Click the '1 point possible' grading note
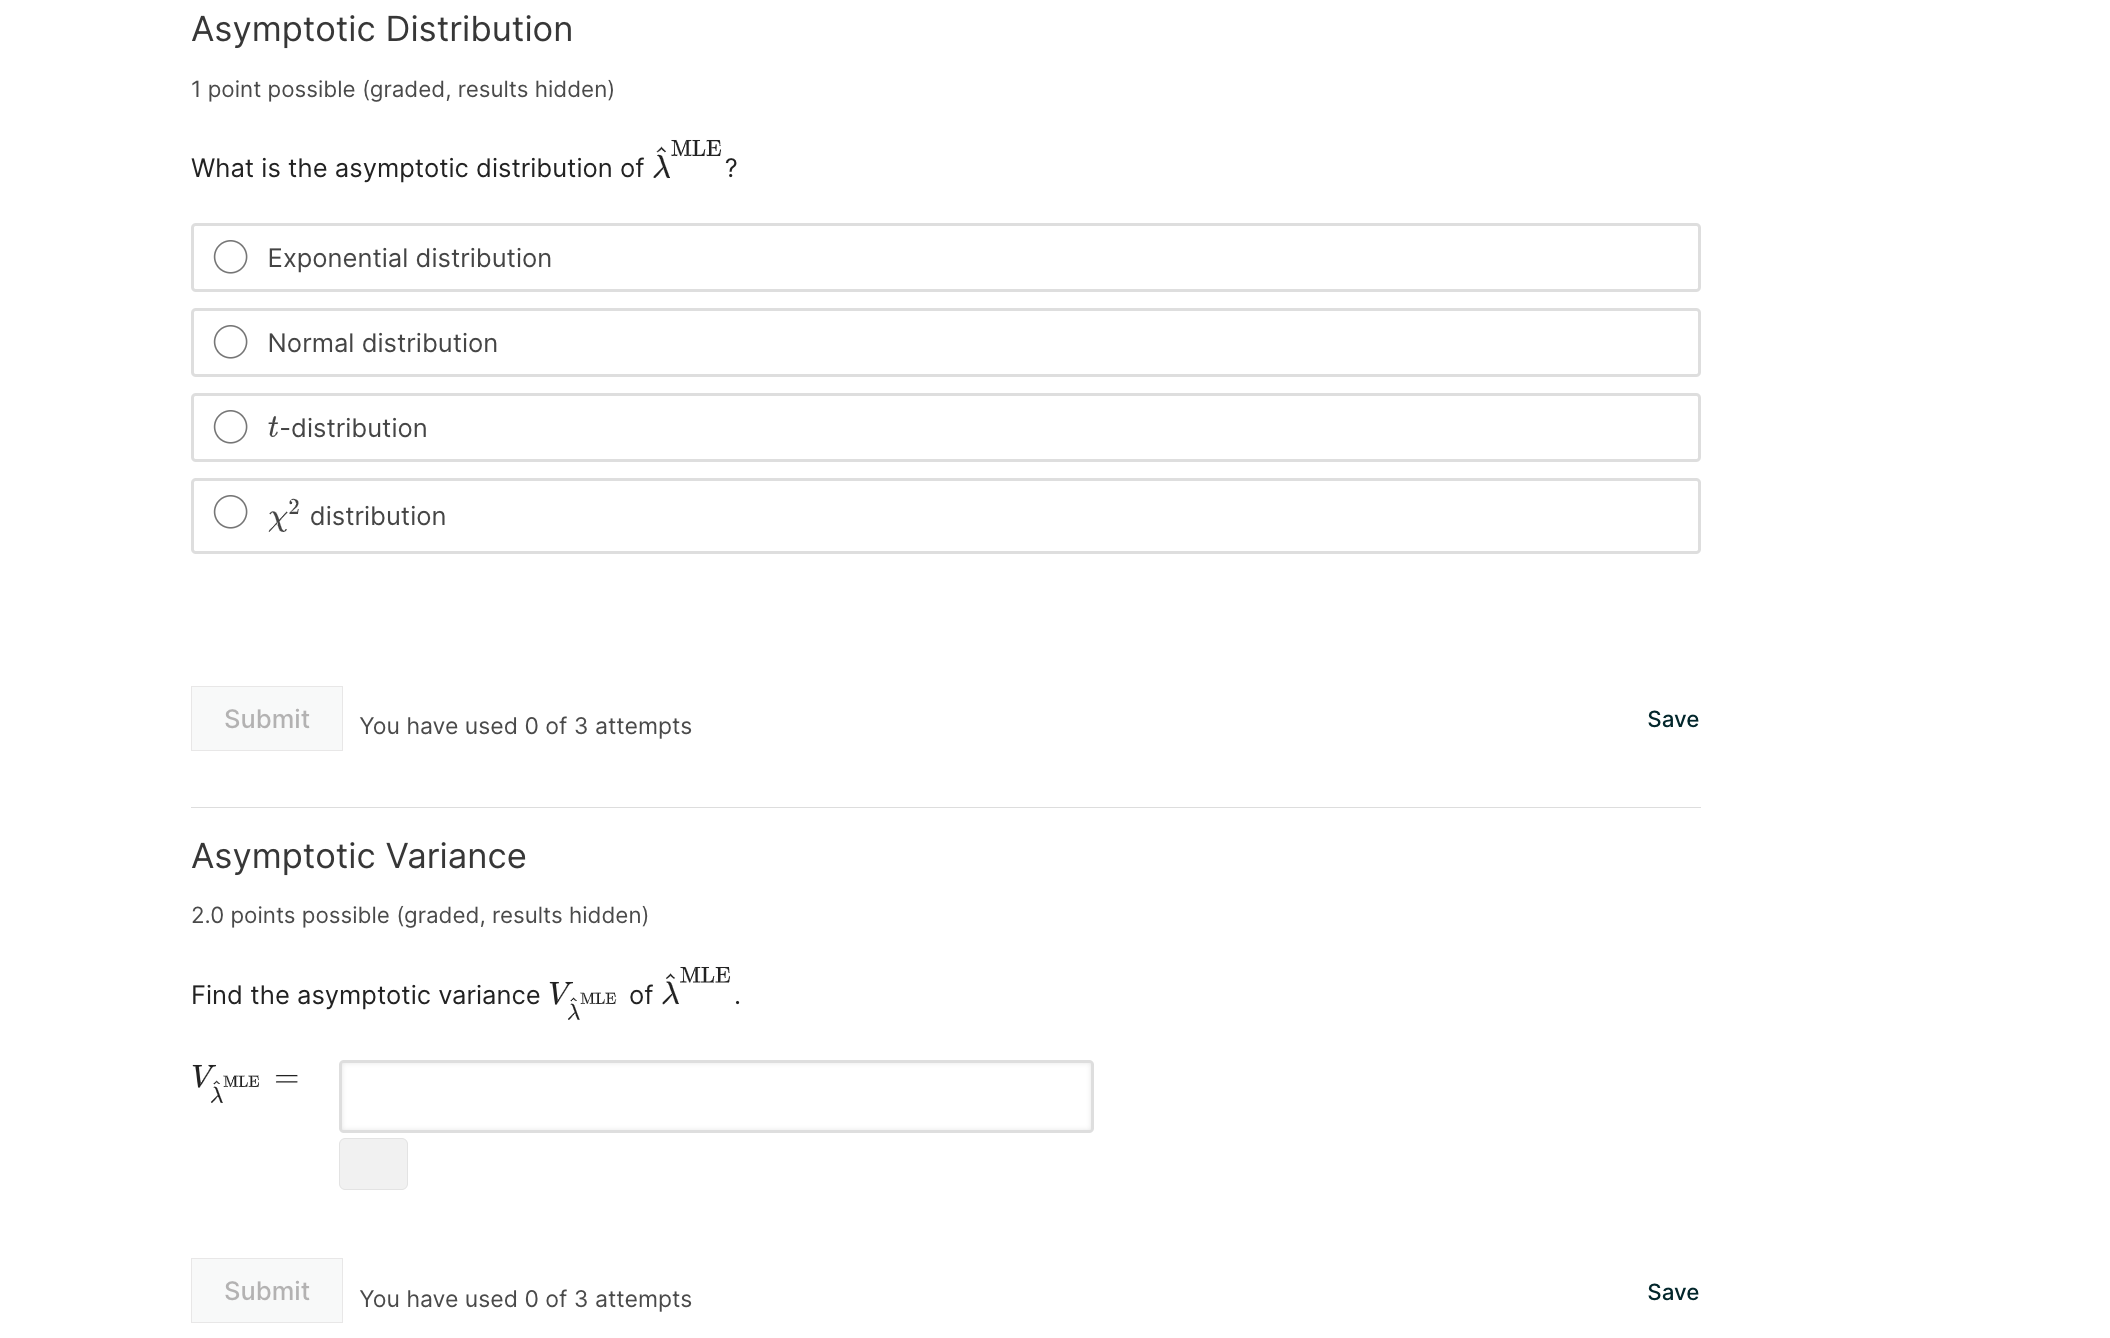Image resolution: width=2110 pixels, height=1338 pixels. click(402, 89)
